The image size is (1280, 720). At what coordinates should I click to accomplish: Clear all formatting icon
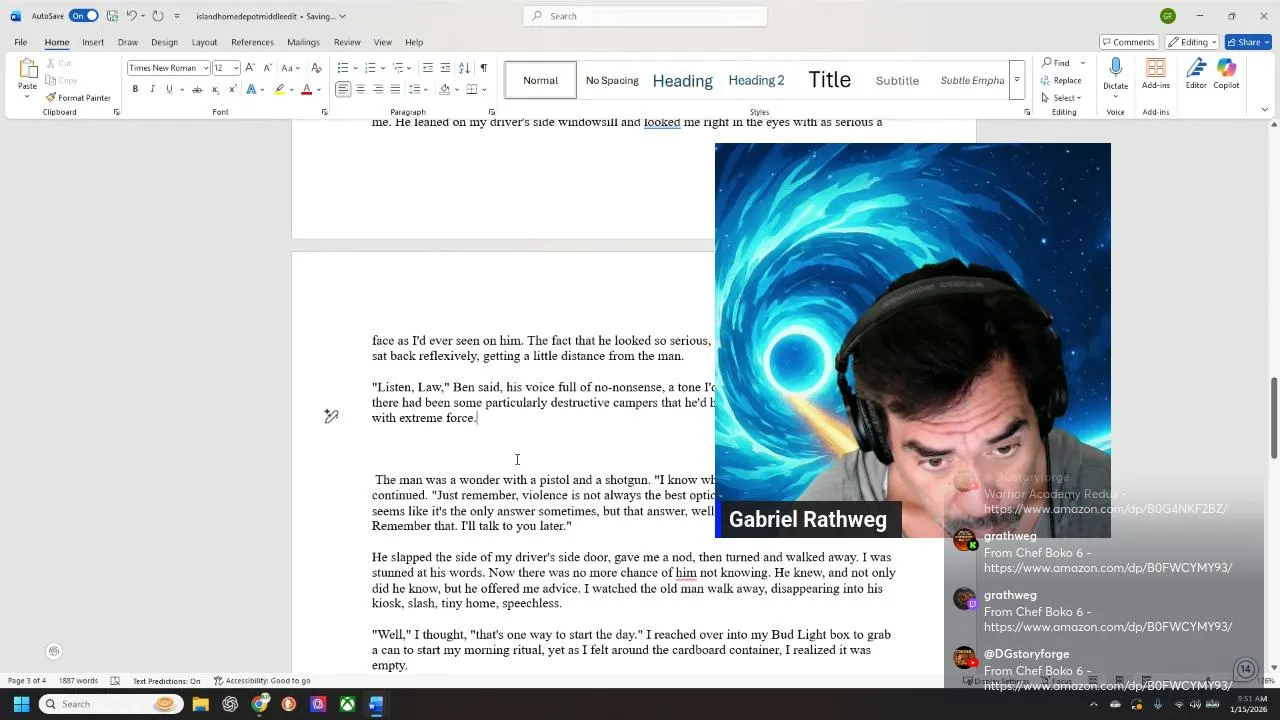pyautogui.click(x=316, y=68)
